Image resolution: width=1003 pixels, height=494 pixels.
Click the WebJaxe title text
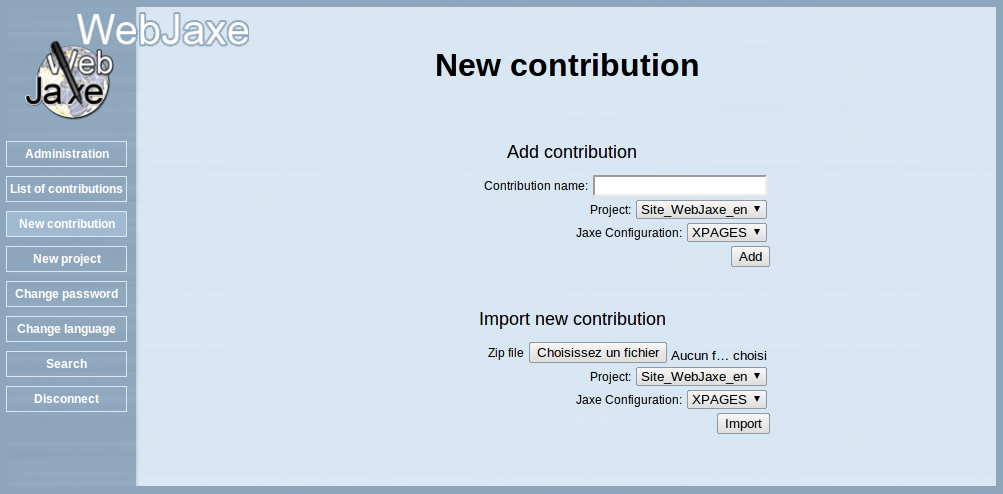tap(163, 29)
